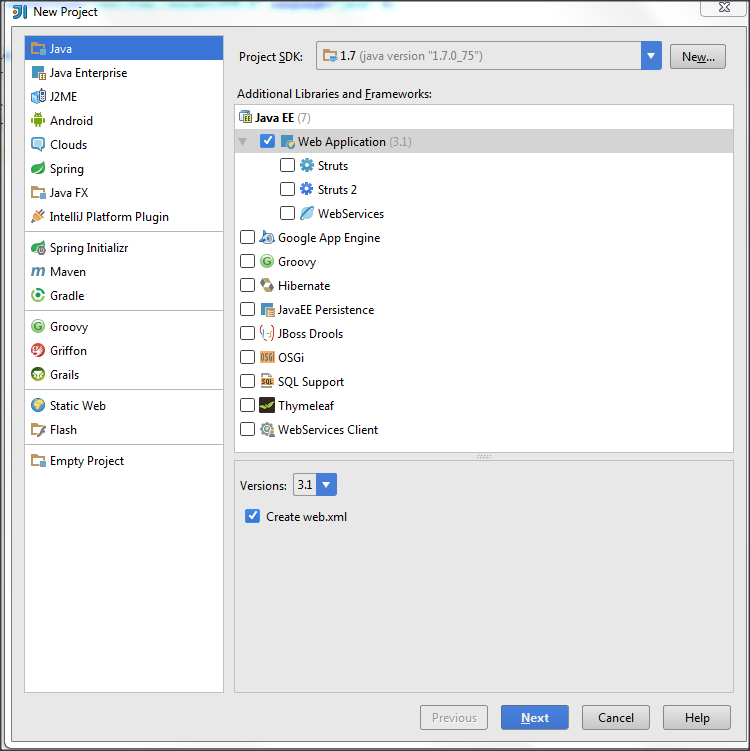The image size is (750, 751).
Task: Tick the SQL Support checkbox
Action: (247, 381)
